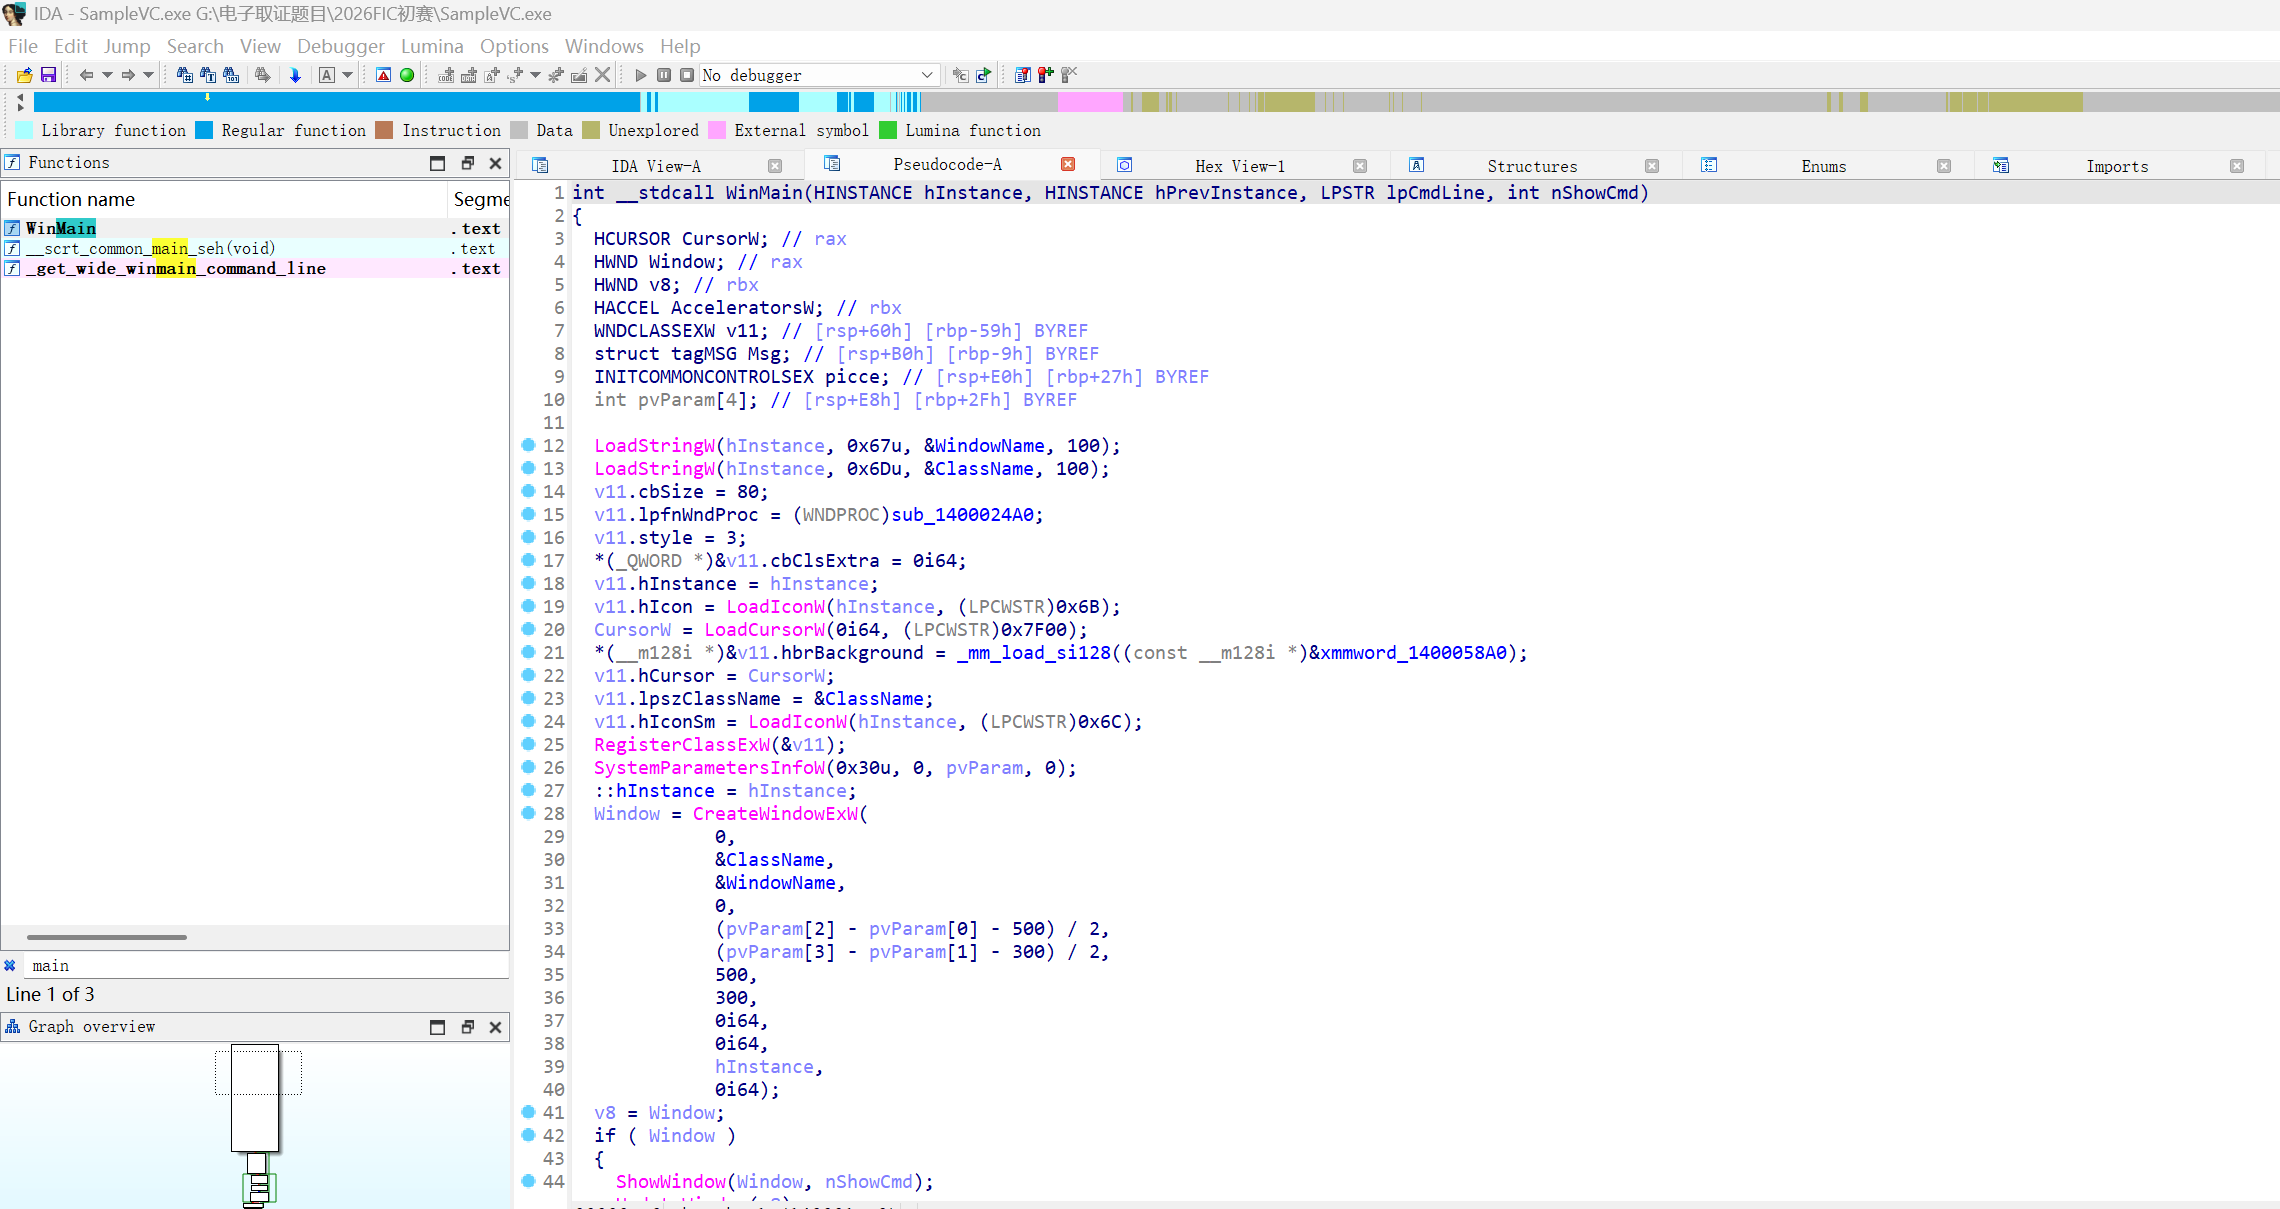Click the Regular function legend swatch

(x=204, y=130)
